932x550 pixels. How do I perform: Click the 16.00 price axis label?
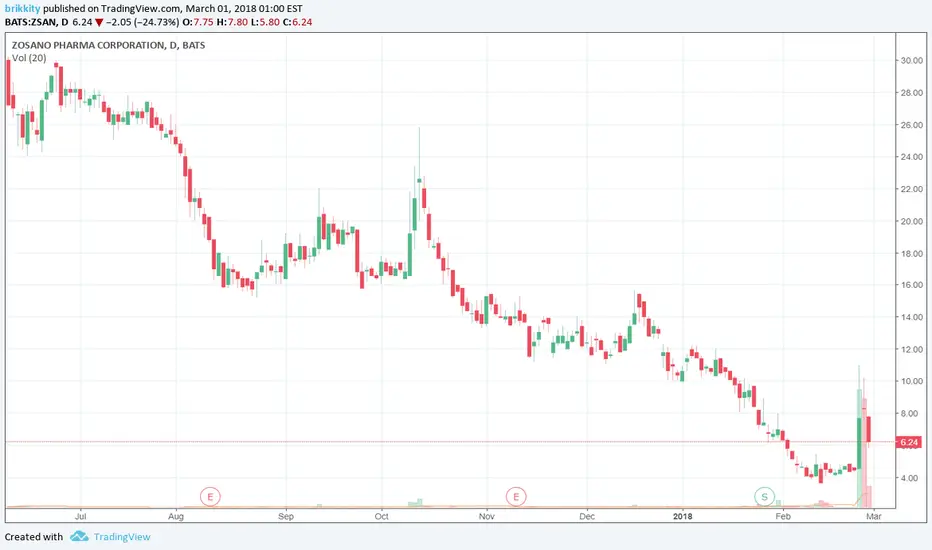click(x=912, y=285)
